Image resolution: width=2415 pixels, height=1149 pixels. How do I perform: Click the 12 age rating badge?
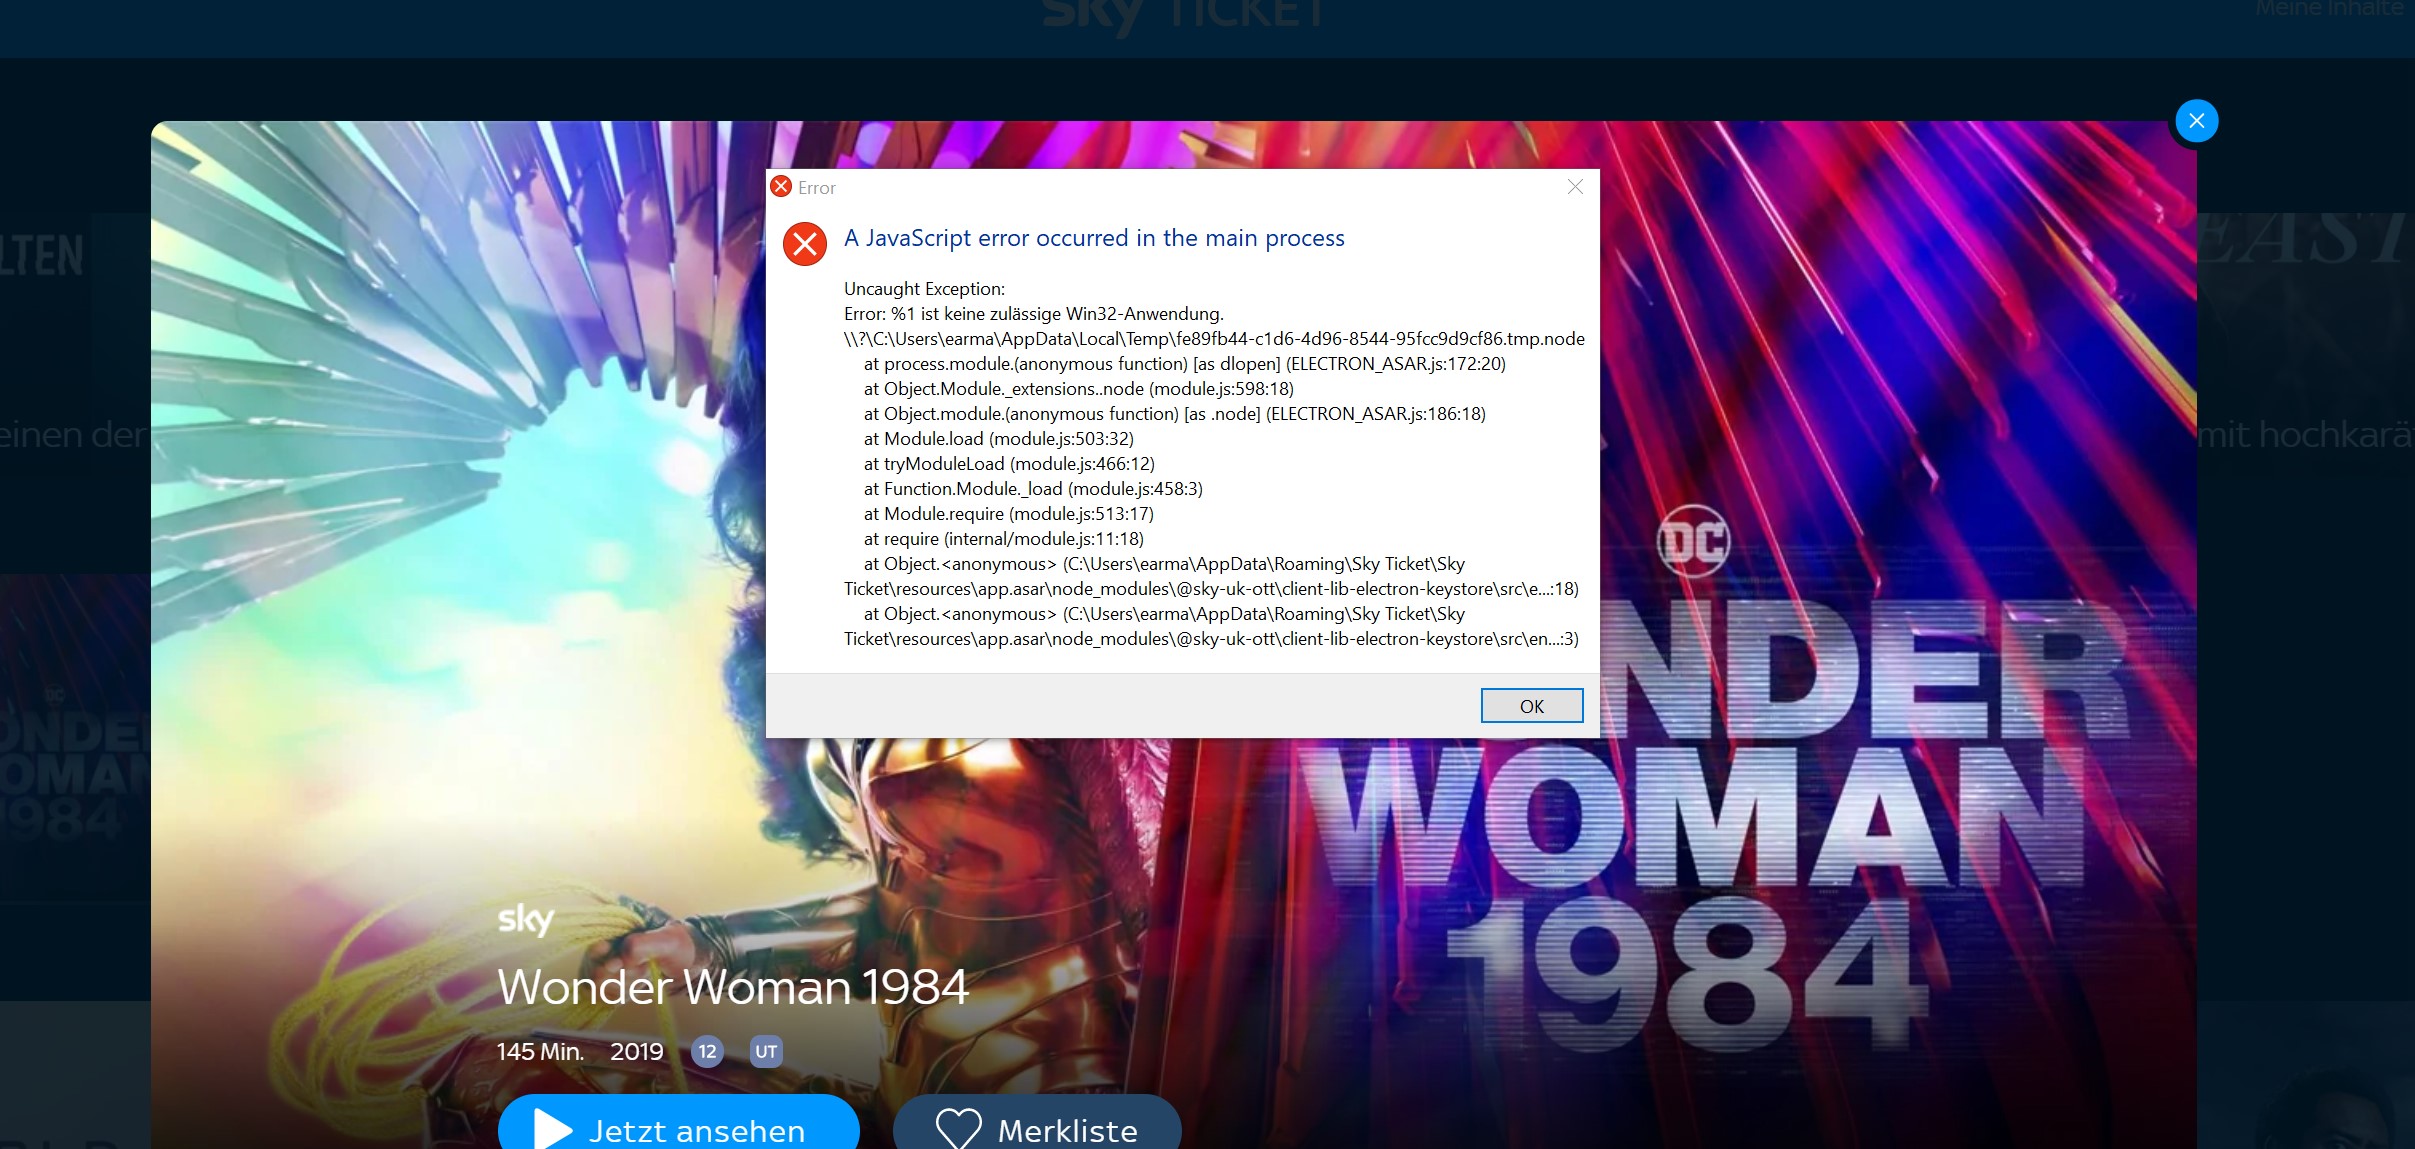coord(707,1051)
